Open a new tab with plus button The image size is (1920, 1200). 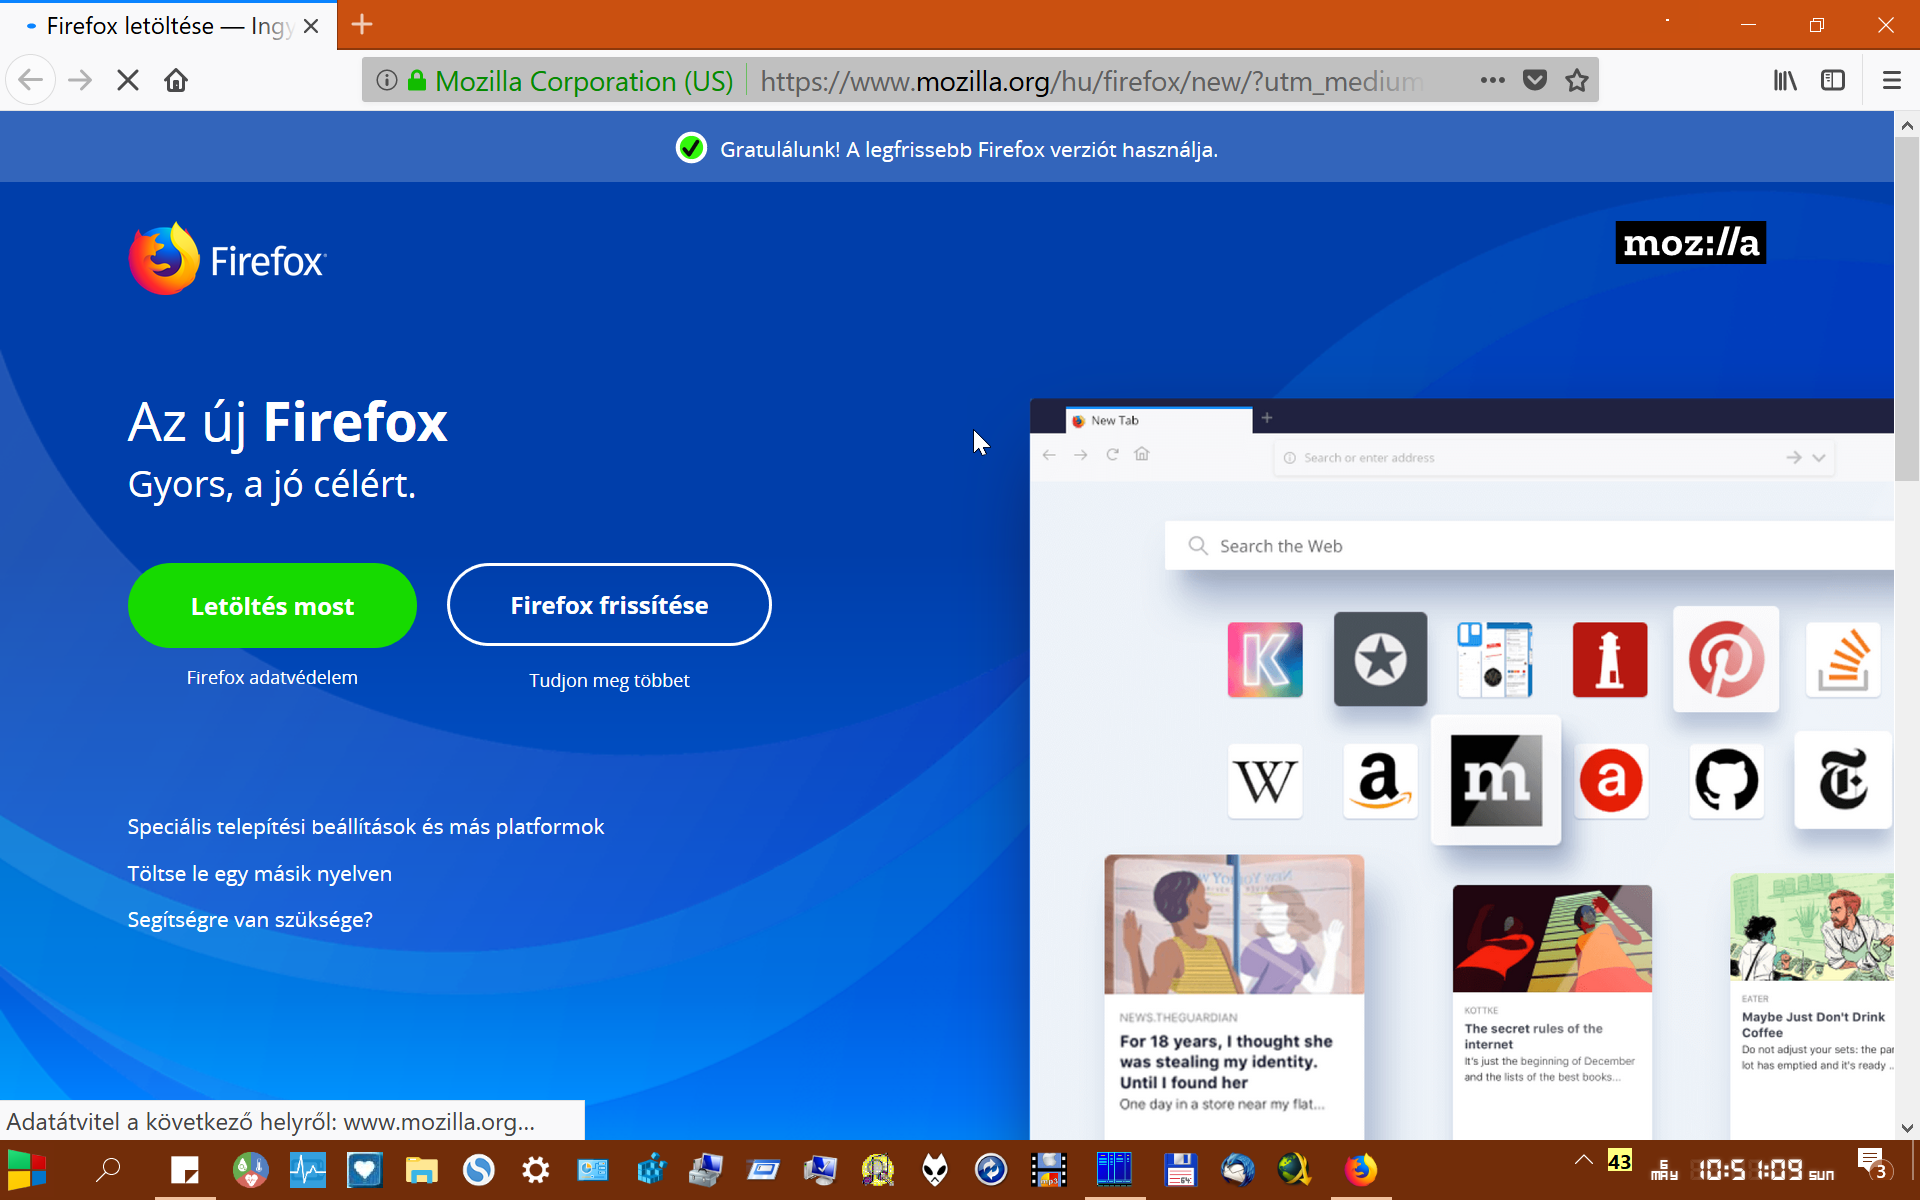point(362,25)
